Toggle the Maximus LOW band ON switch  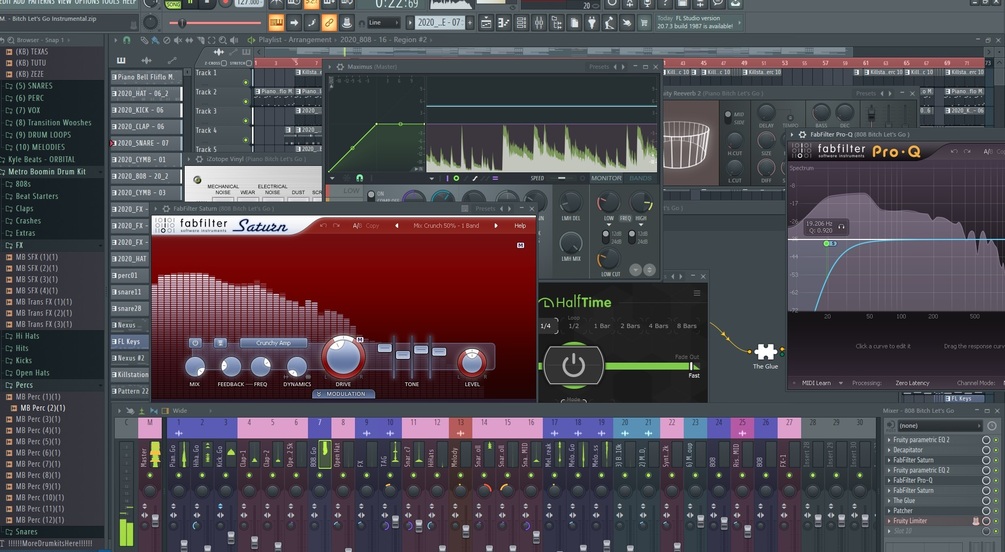coord(370,194)
